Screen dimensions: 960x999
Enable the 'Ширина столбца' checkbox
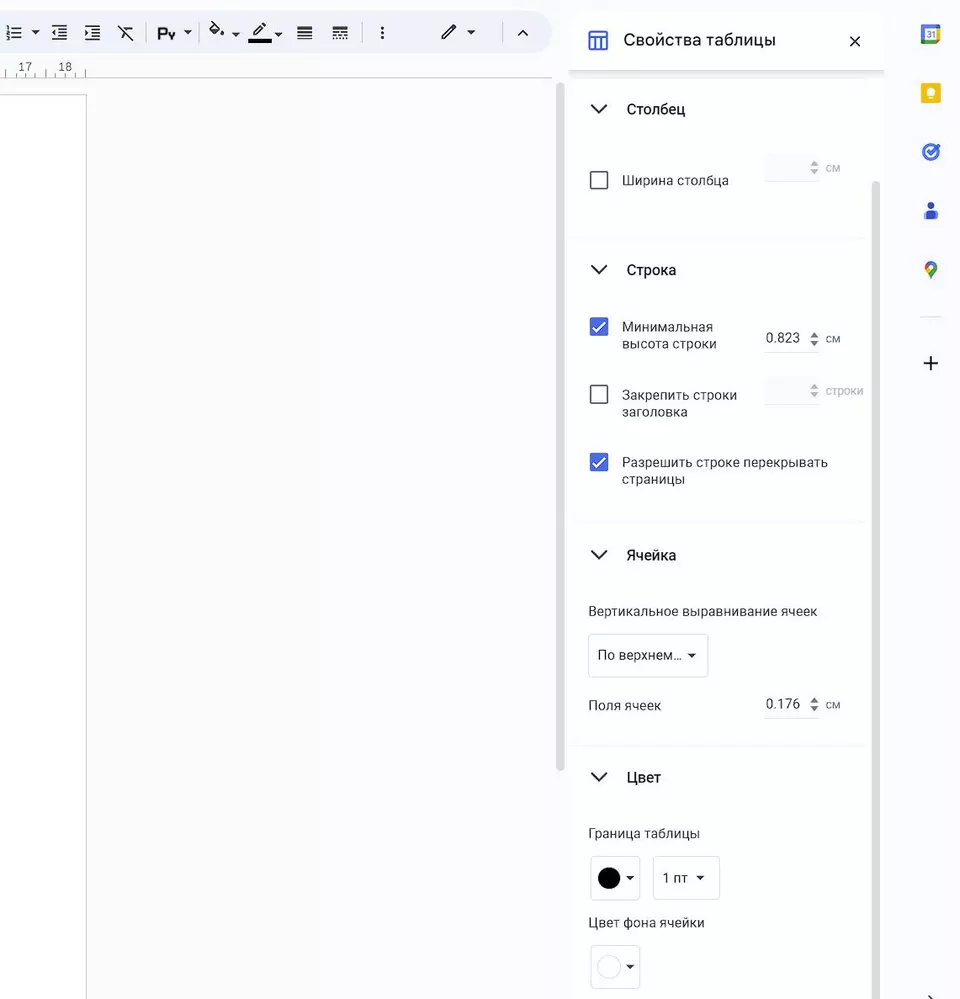click(599, 181)
